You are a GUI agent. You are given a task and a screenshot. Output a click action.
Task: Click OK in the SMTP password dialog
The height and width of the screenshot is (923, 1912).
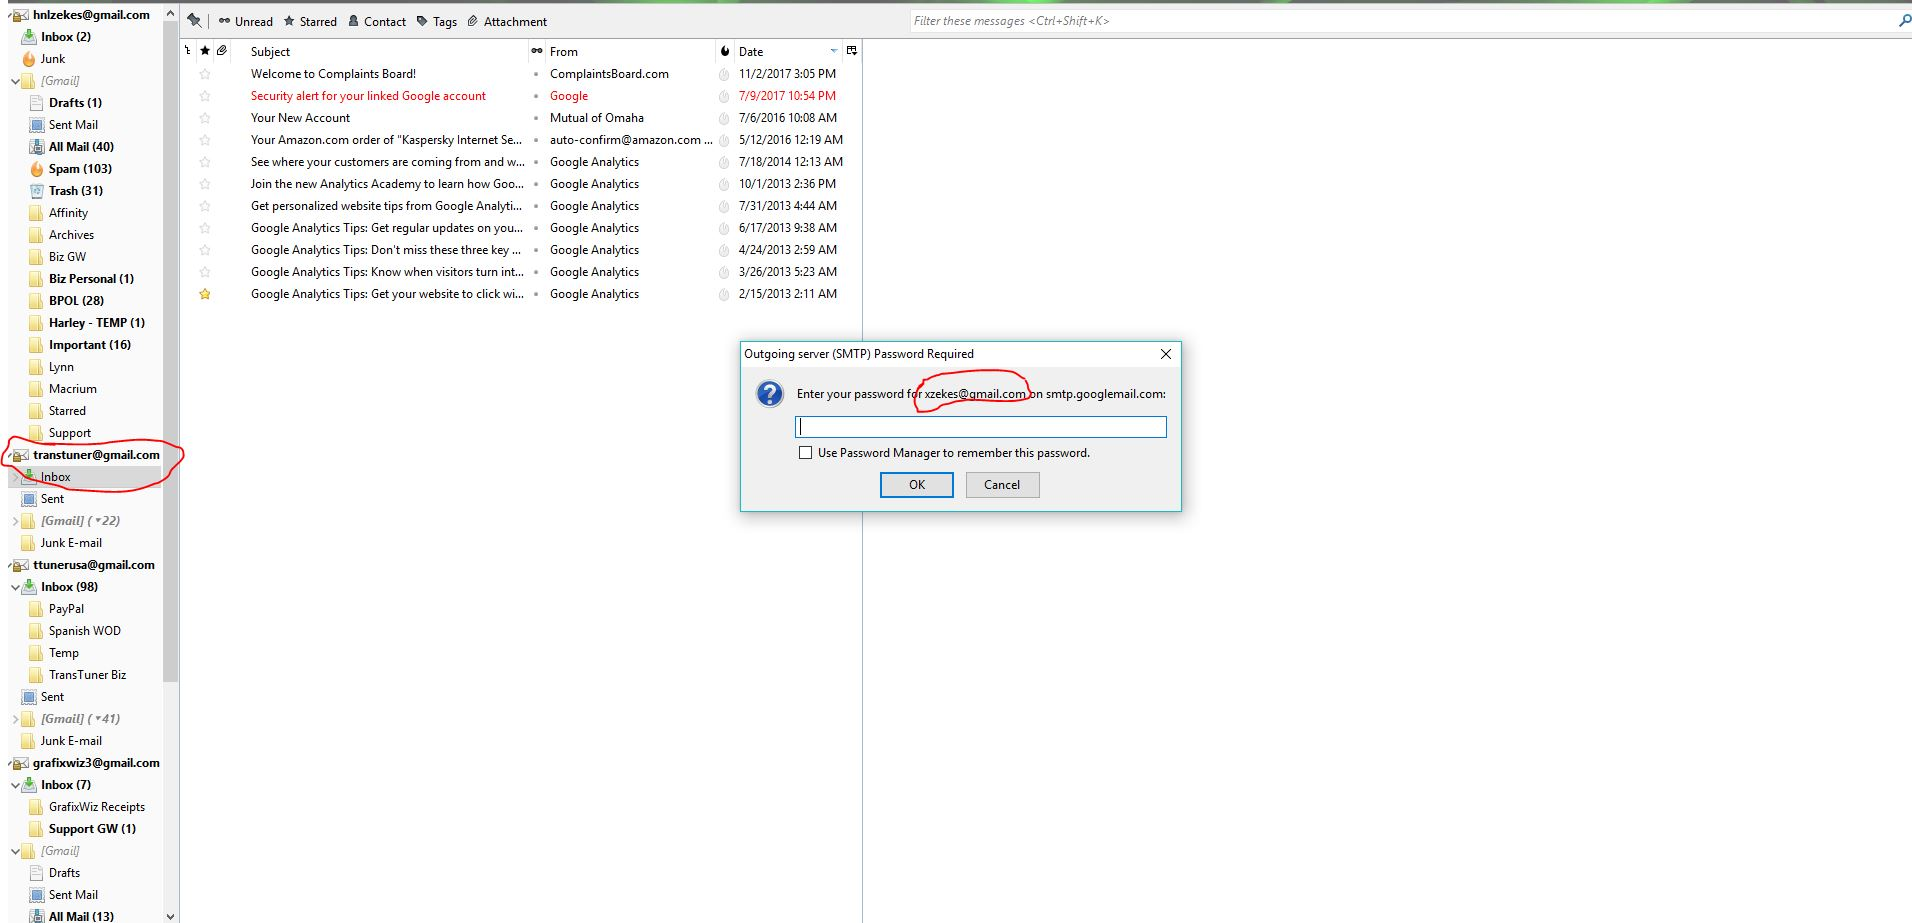(917, 485)
